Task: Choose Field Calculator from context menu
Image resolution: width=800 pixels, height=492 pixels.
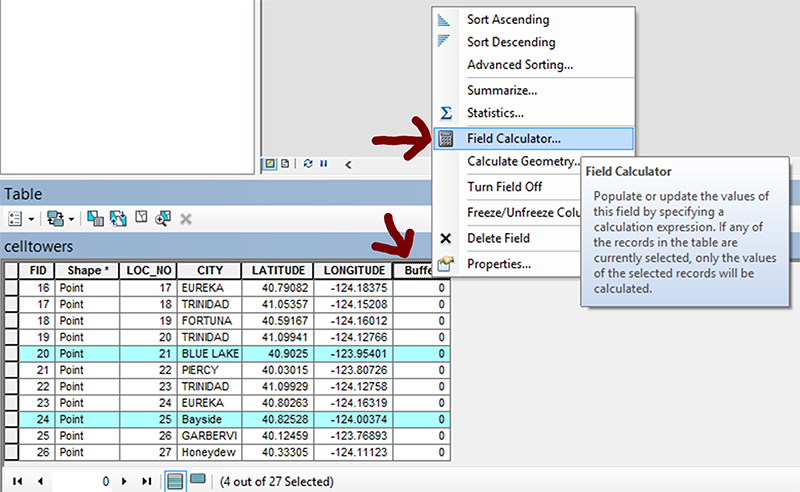Action: tap(513, 138)
